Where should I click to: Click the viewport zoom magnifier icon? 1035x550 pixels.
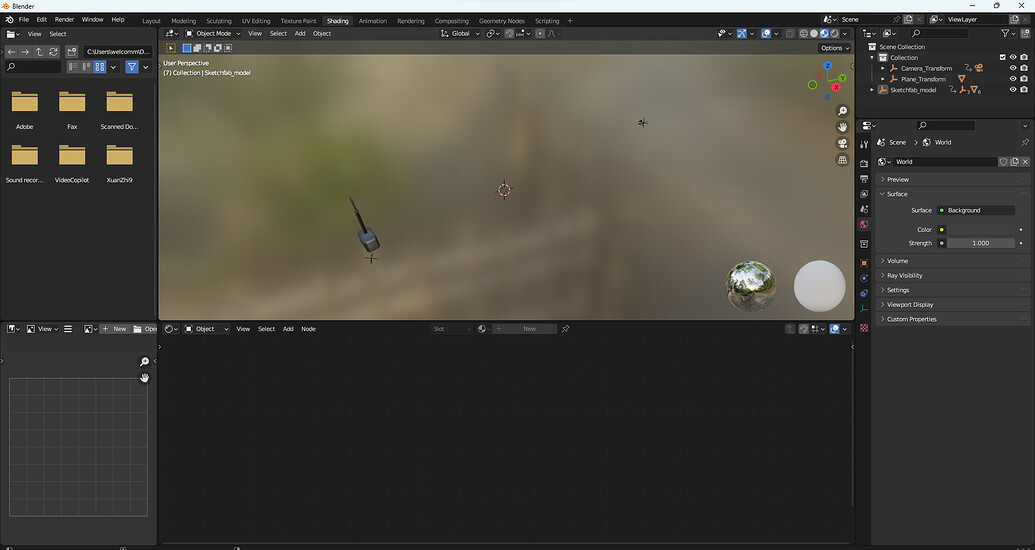(842, 111)
